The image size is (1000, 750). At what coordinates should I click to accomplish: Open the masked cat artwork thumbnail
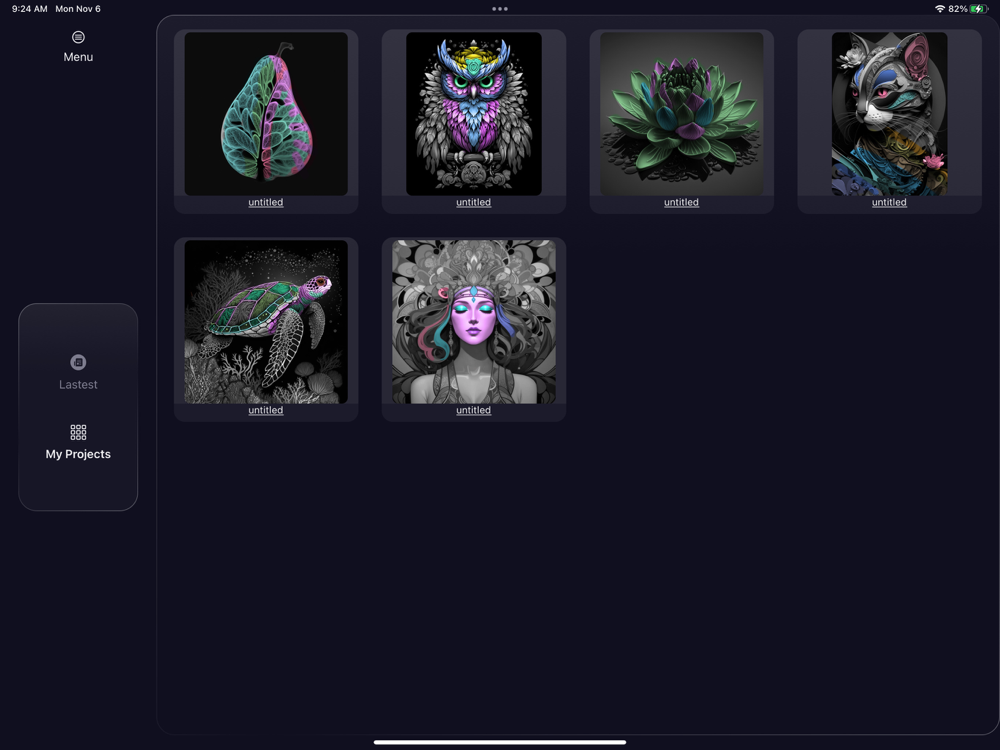pos(889,114)
